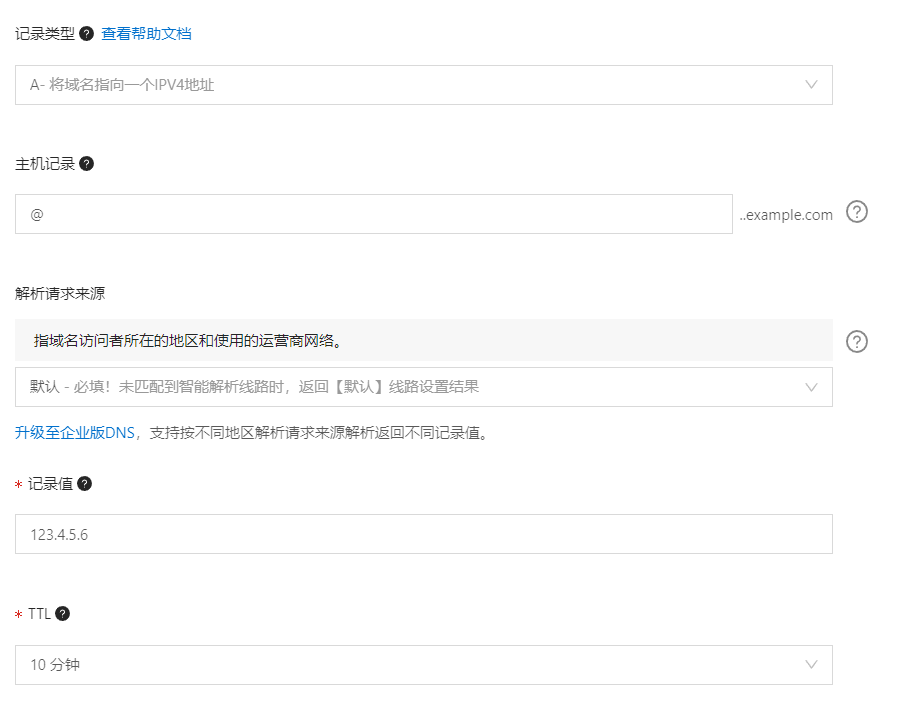Viewport: 900px width, 701px height.
Task: Expand the chevron arrow in the 记录类型 selector
Action: [x=812, y=85]
